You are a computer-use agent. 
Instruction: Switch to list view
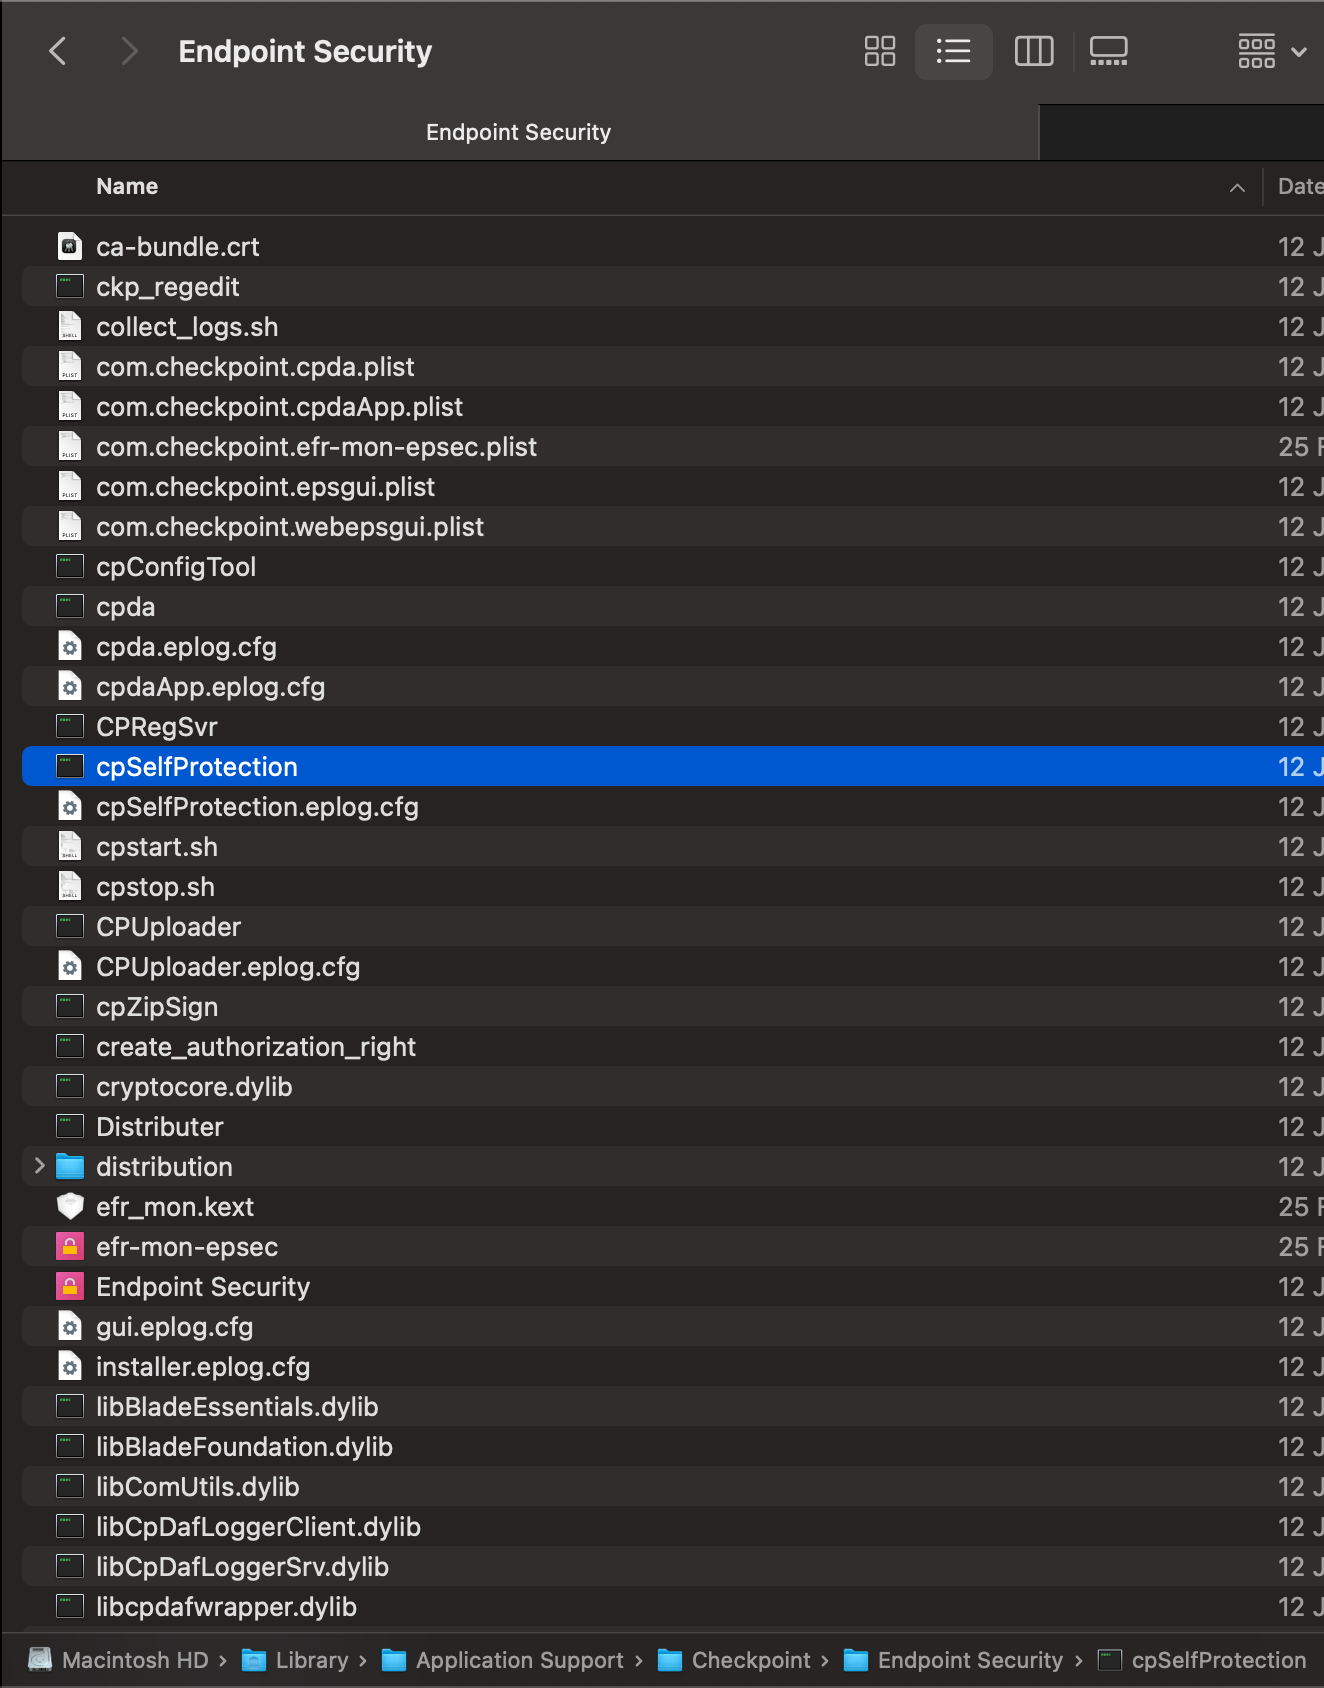coord(953,51)
